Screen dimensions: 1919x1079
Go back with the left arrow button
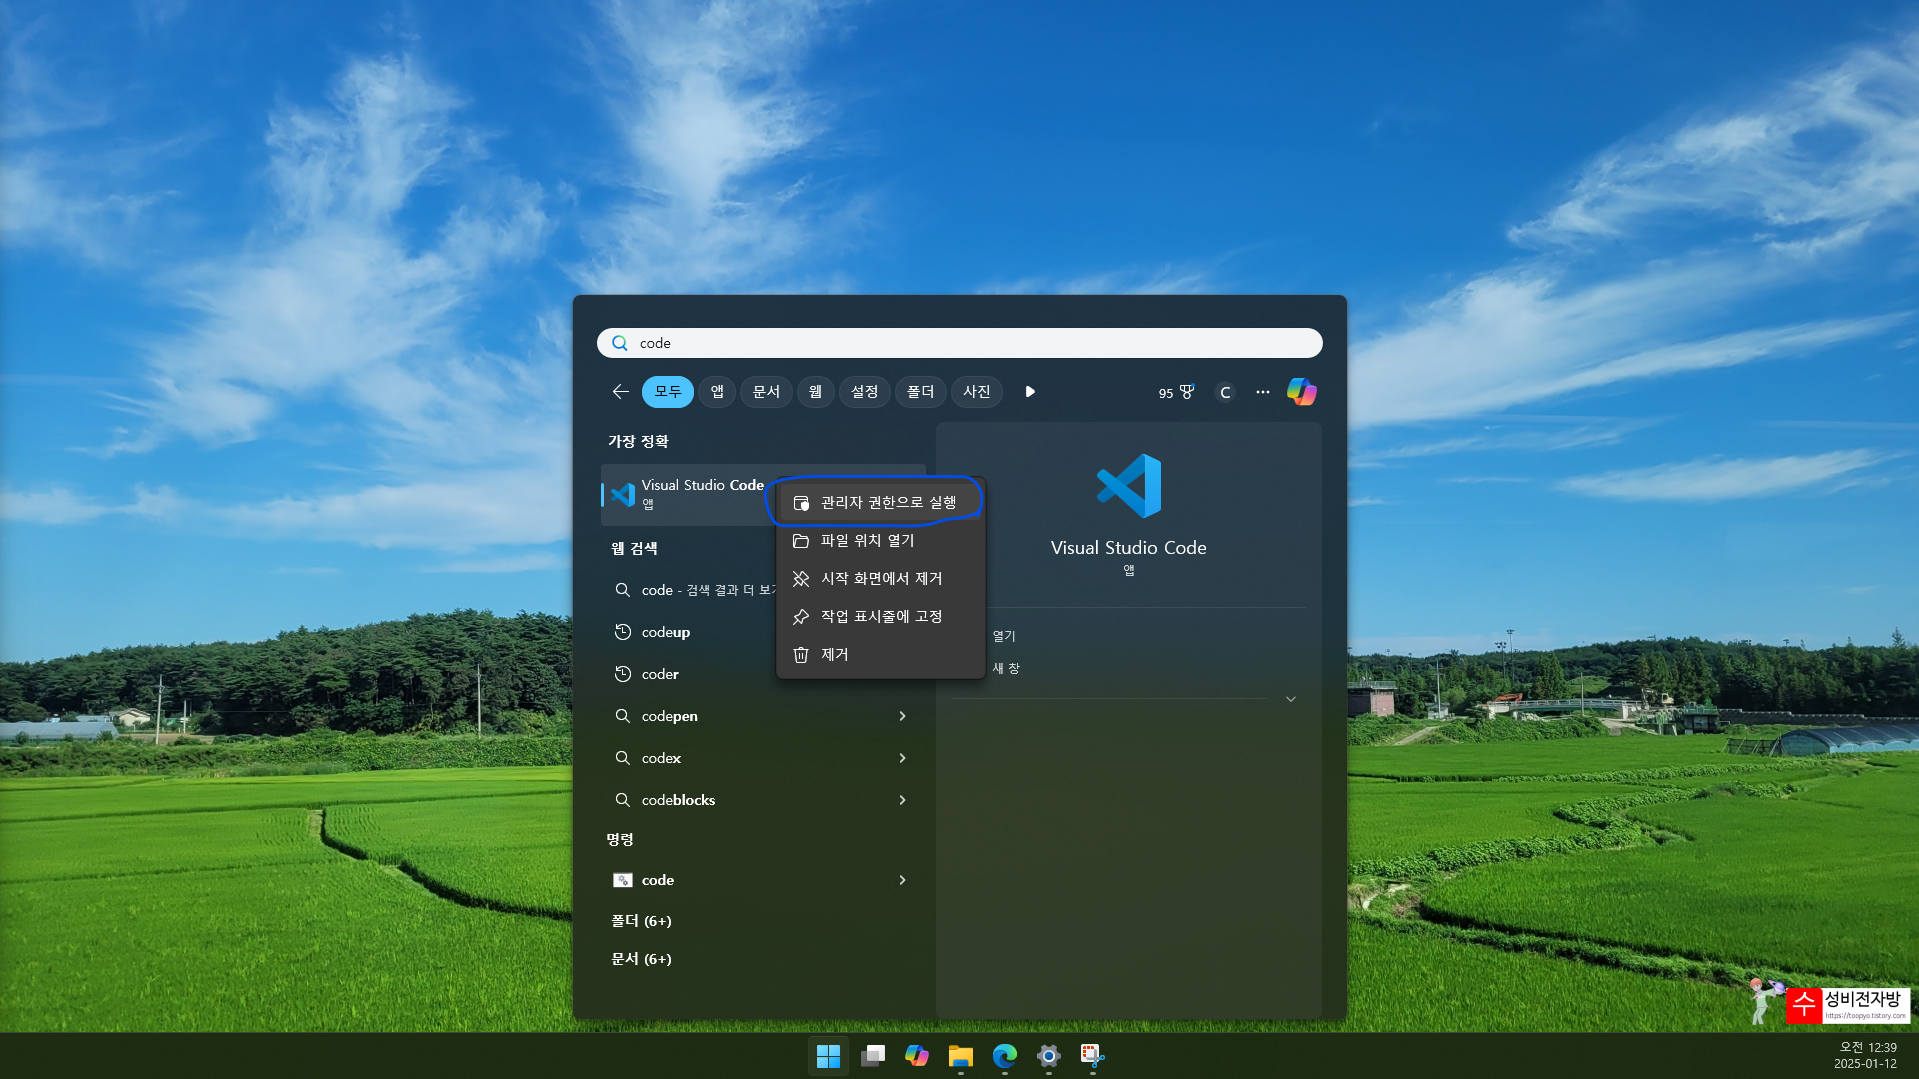[620, 392]
